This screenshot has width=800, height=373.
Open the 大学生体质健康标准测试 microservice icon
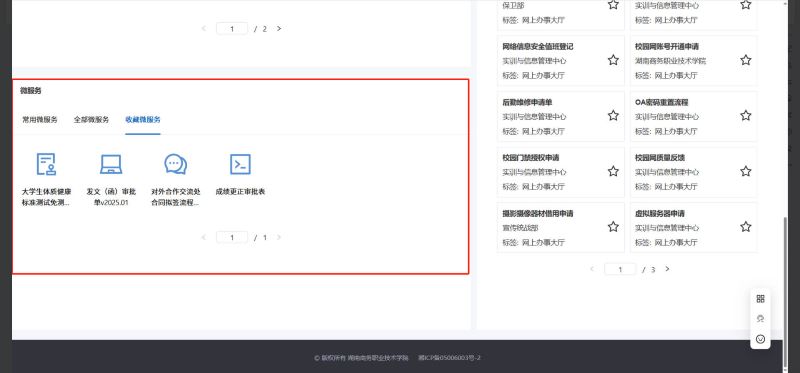pyautogui.click(x=46, y=164)
